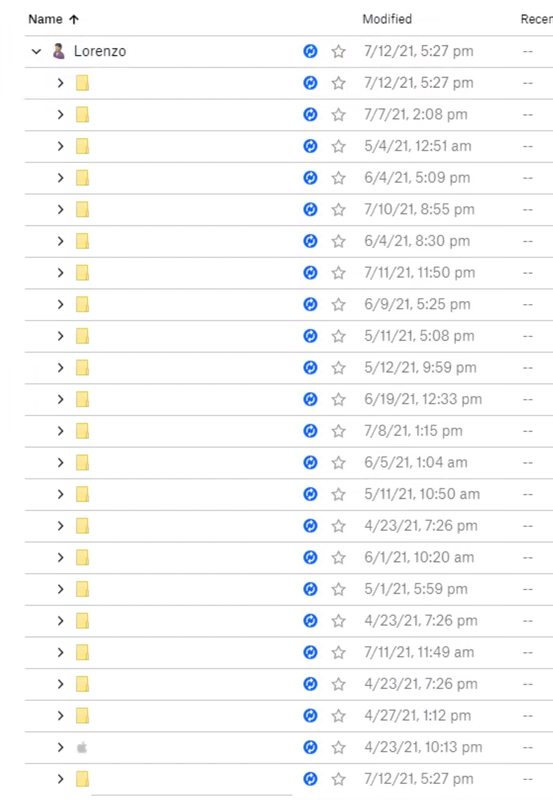This screenshot has height=800, width=553.
Task: Expand folder modified 5/11/21, 5:08 pm
Action: (x=61, y=336)
